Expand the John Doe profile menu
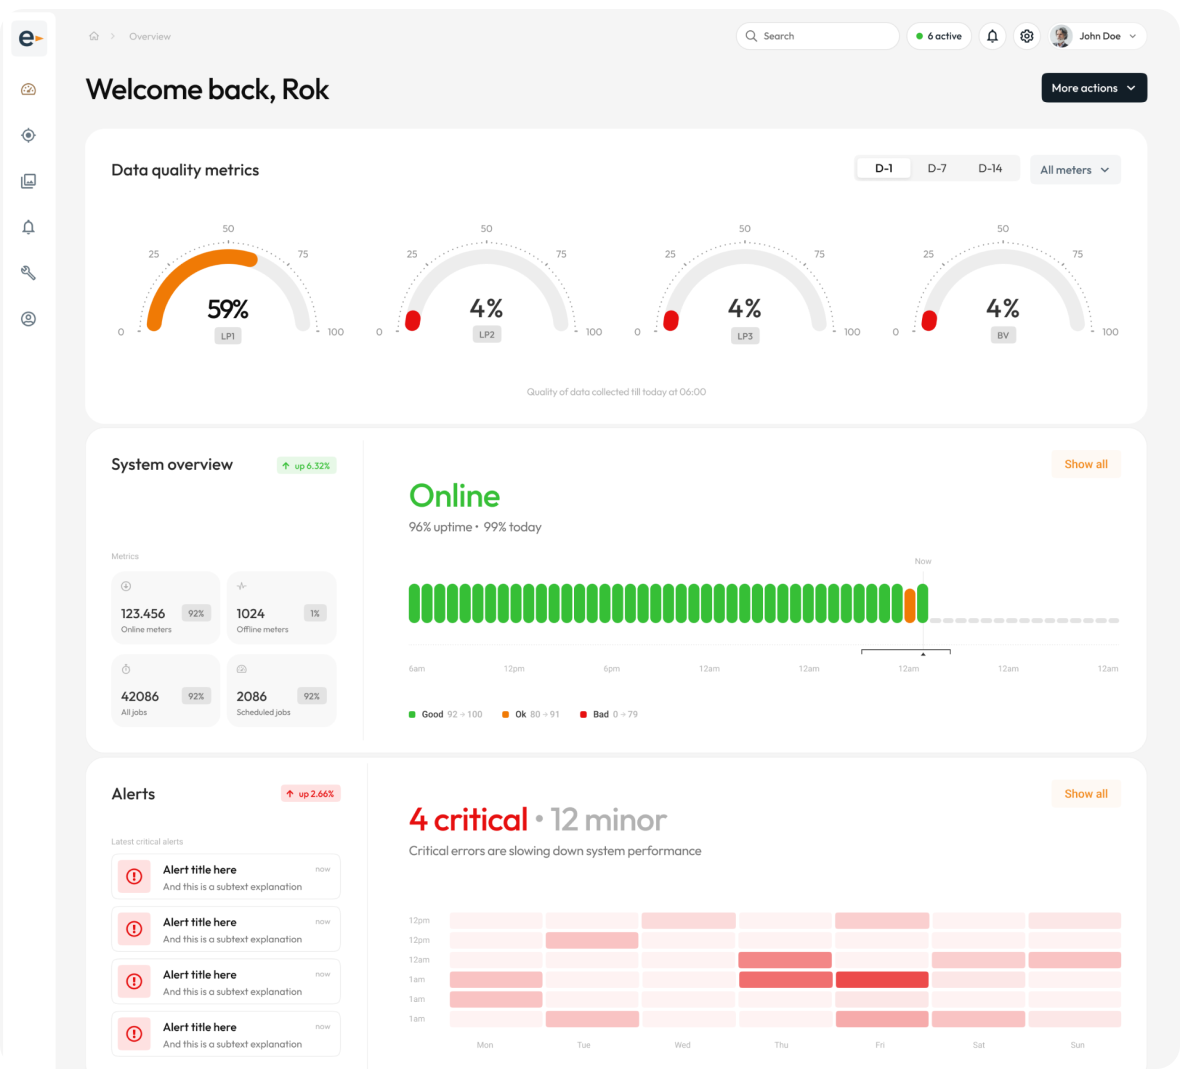1180x1078 pixels. [x=1097, y=36]
